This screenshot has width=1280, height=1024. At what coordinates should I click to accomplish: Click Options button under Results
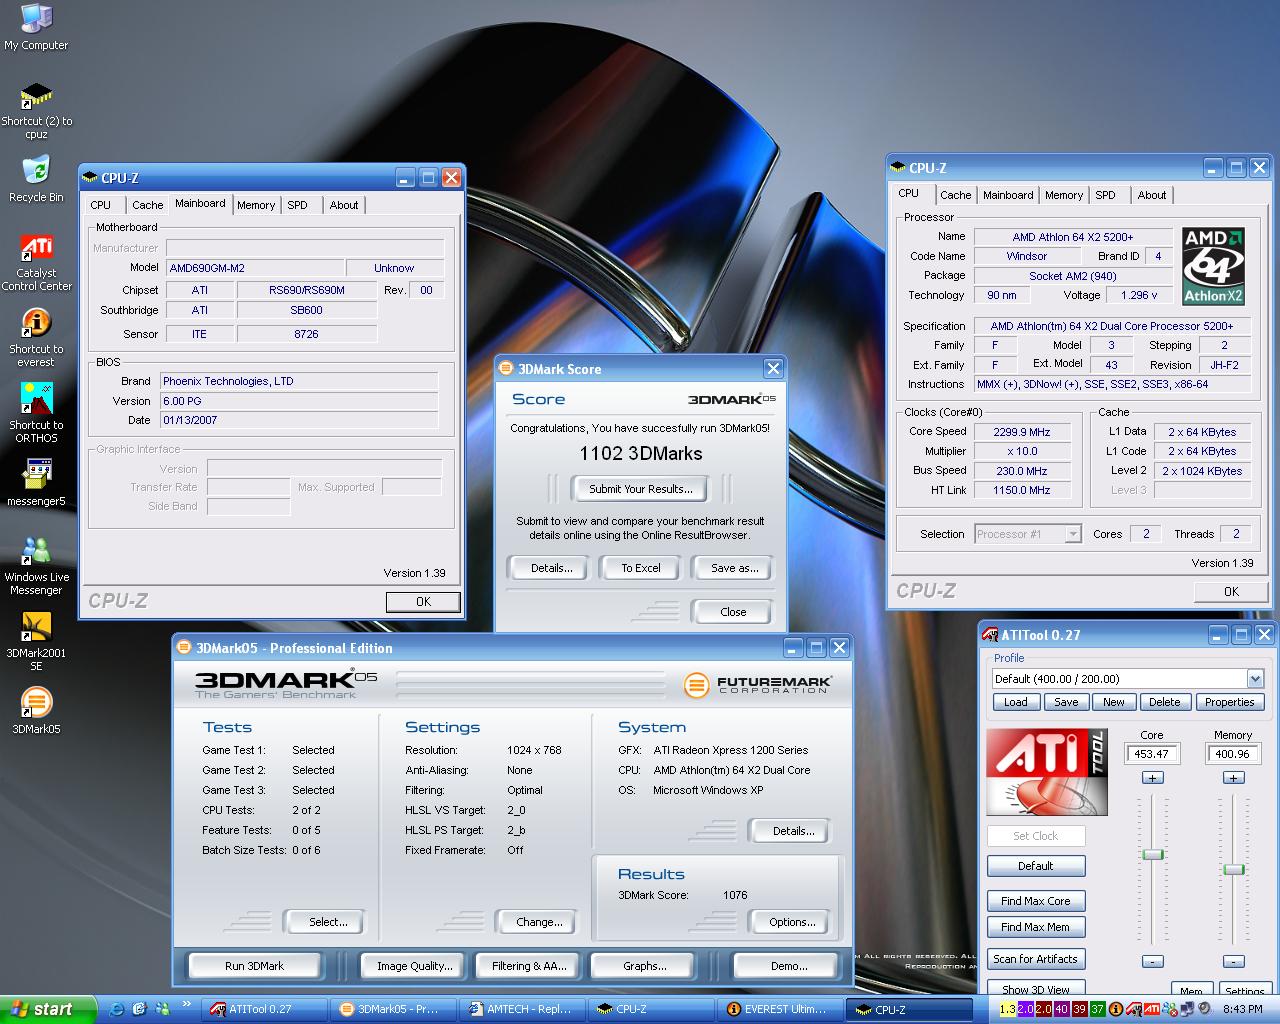(x=792, y=922)
